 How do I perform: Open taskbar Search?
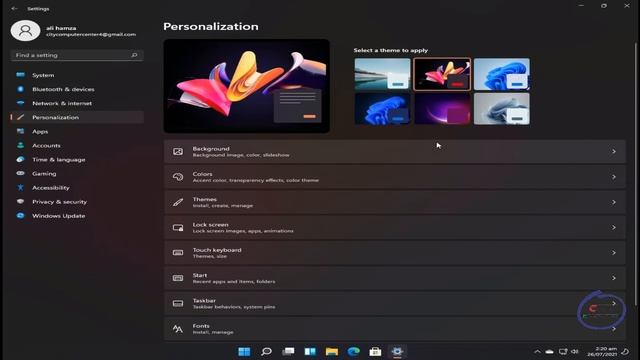(266, 351)
